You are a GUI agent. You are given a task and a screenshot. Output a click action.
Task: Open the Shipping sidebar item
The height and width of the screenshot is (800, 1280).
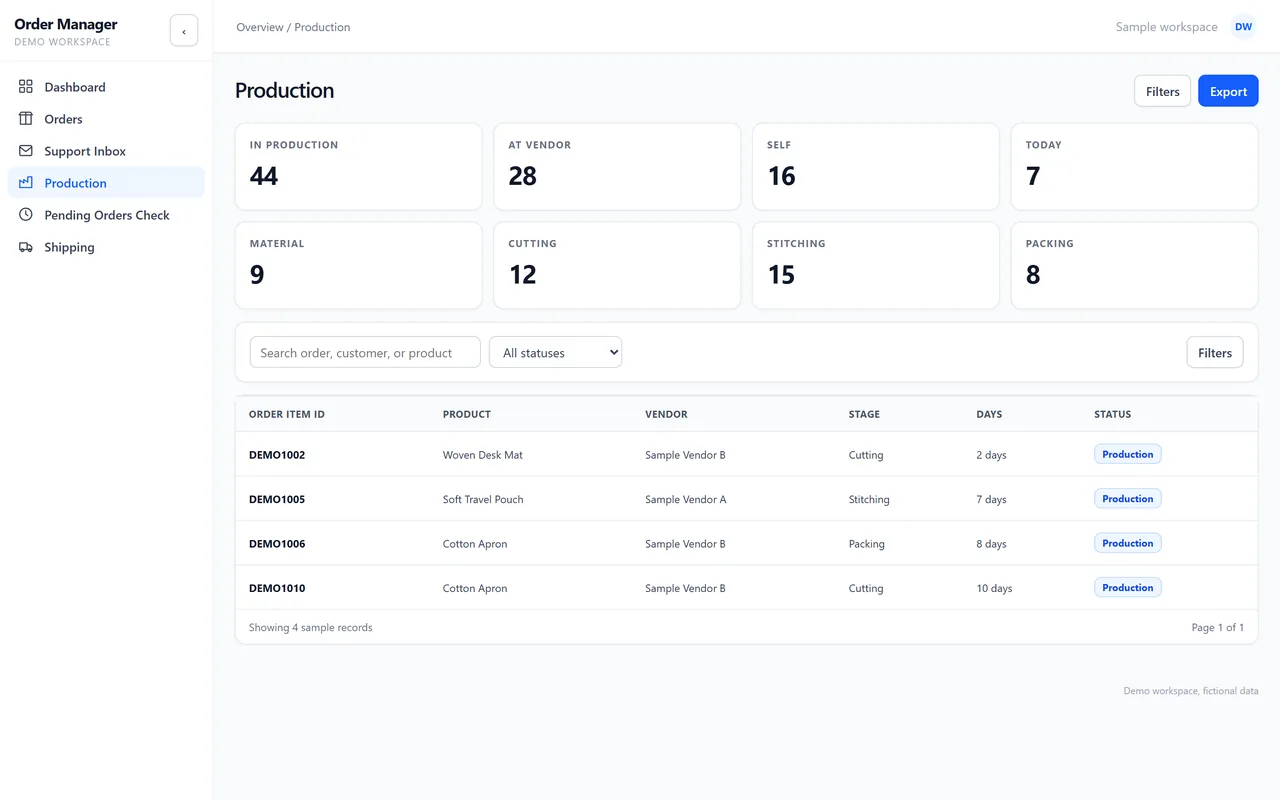106,247
